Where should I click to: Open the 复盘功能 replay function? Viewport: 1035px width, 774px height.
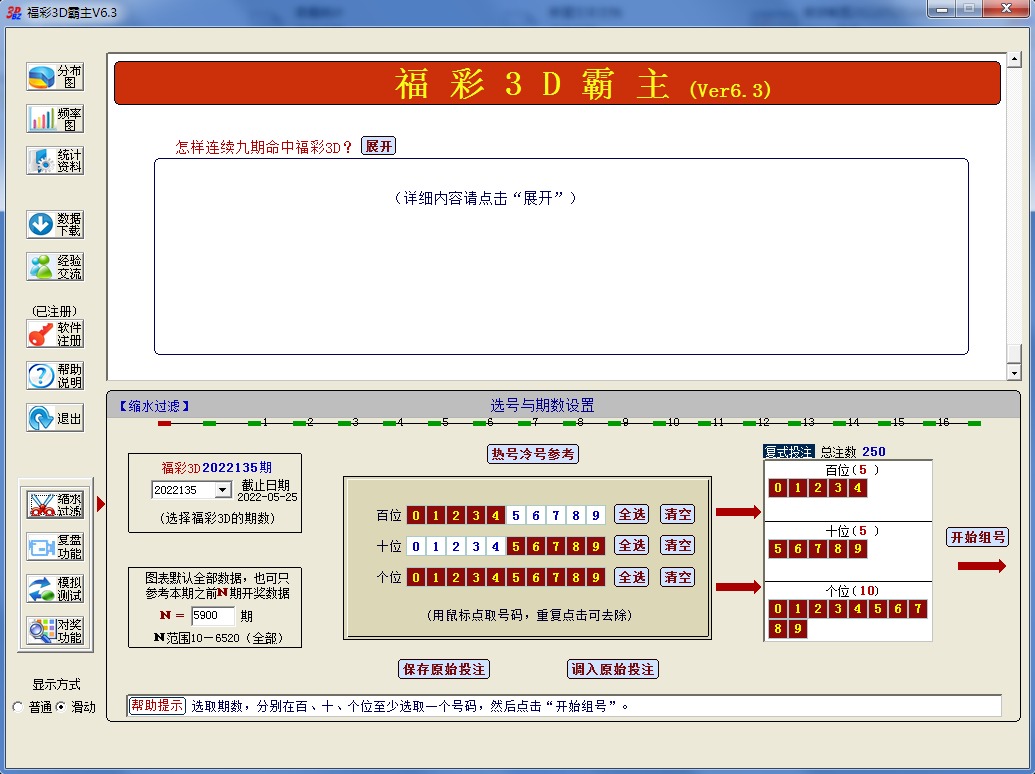55,547
